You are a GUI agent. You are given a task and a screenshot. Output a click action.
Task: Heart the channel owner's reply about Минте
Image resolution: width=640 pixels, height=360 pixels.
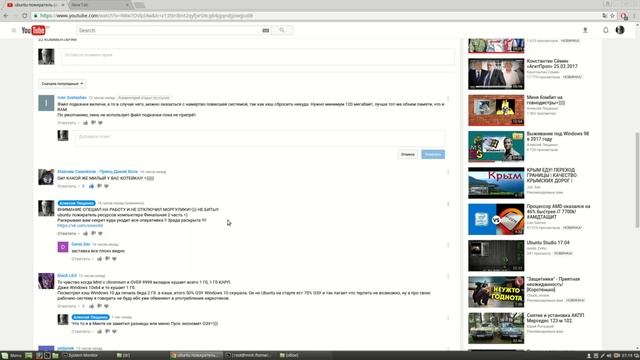pos(115,331)
